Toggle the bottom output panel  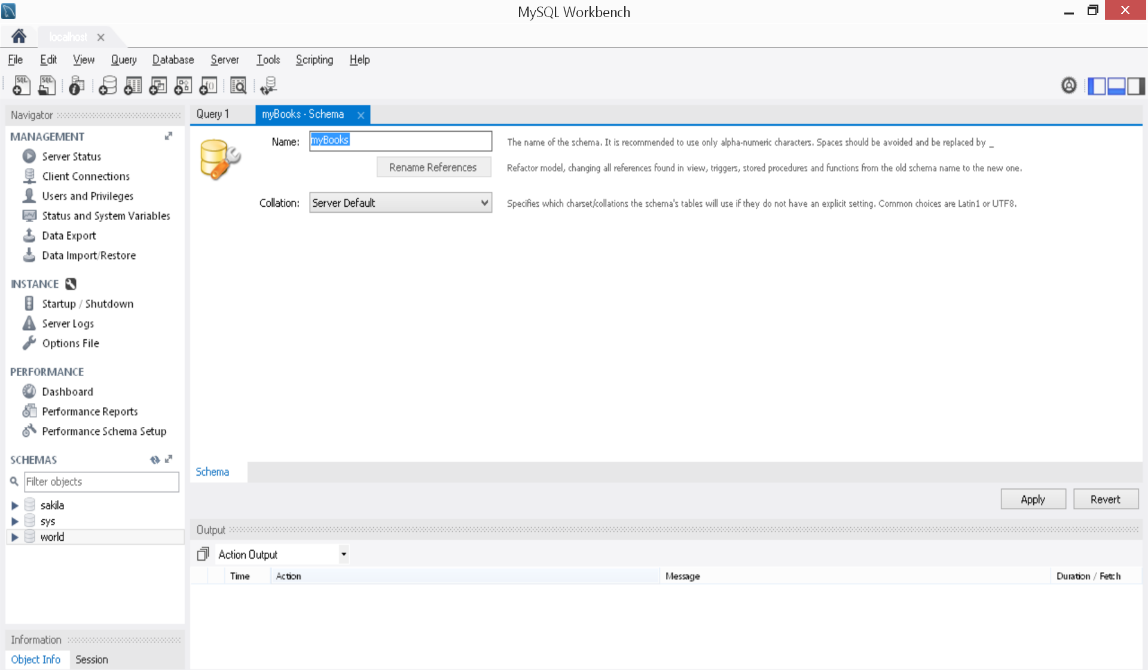[1117, 86]
